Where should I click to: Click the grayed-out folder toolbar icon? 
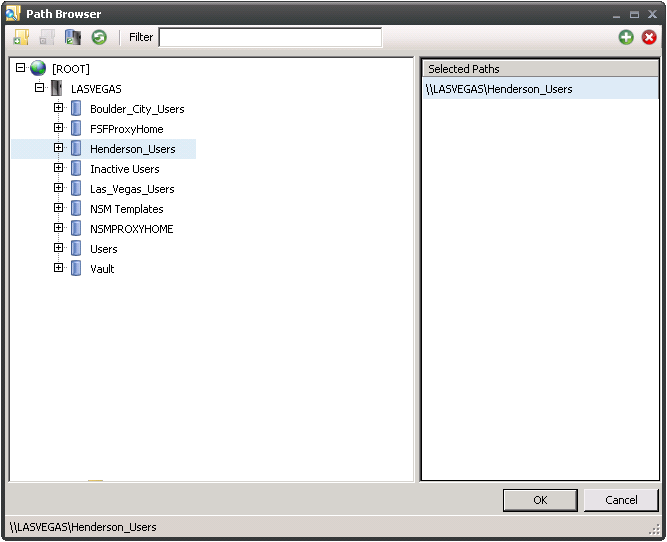(x=47, y=37)
